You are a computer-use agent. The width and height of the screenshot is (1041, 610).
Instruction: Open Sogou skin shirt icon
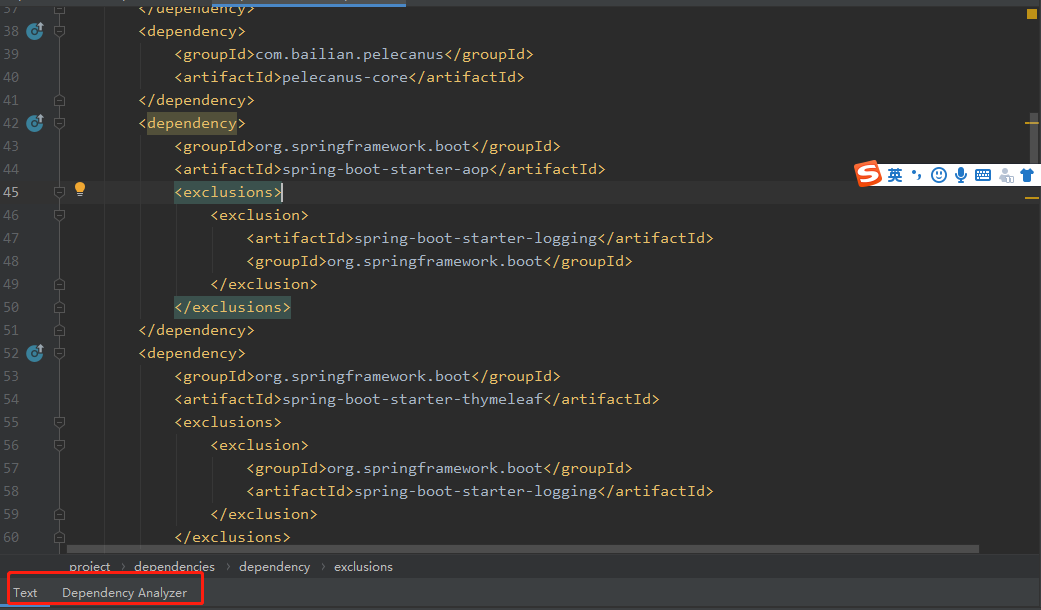click(1027, 175)
